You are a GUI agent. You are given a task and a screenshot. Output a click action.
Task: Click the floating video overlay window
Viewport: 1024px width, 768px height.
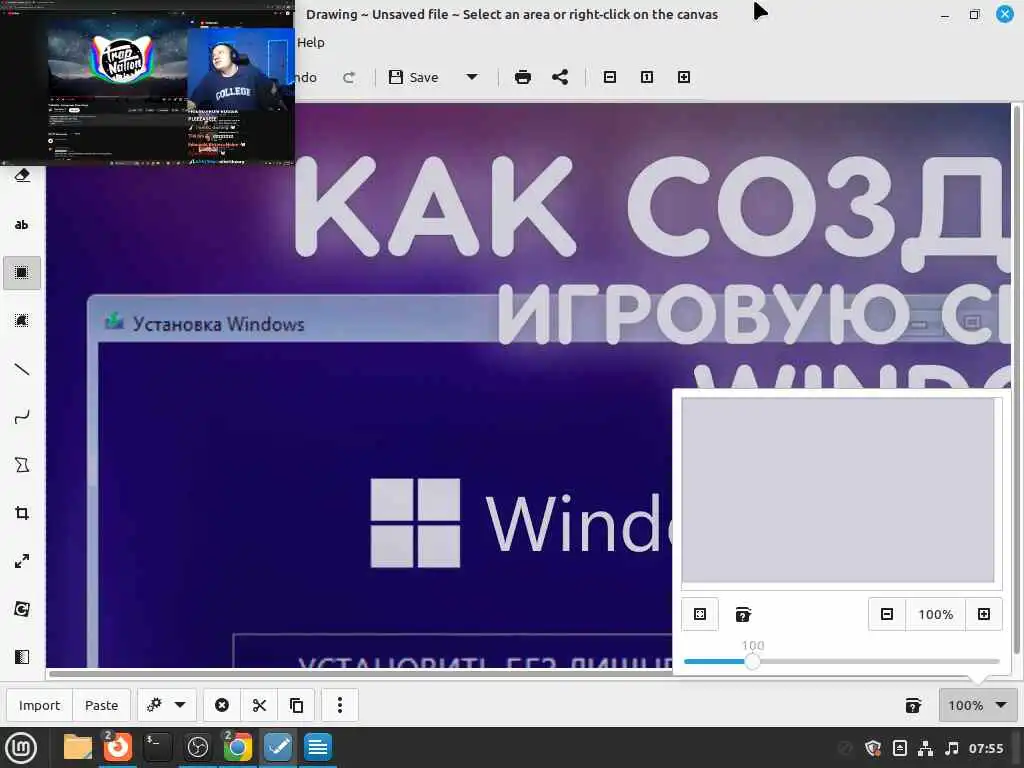[x=147, y=82]
